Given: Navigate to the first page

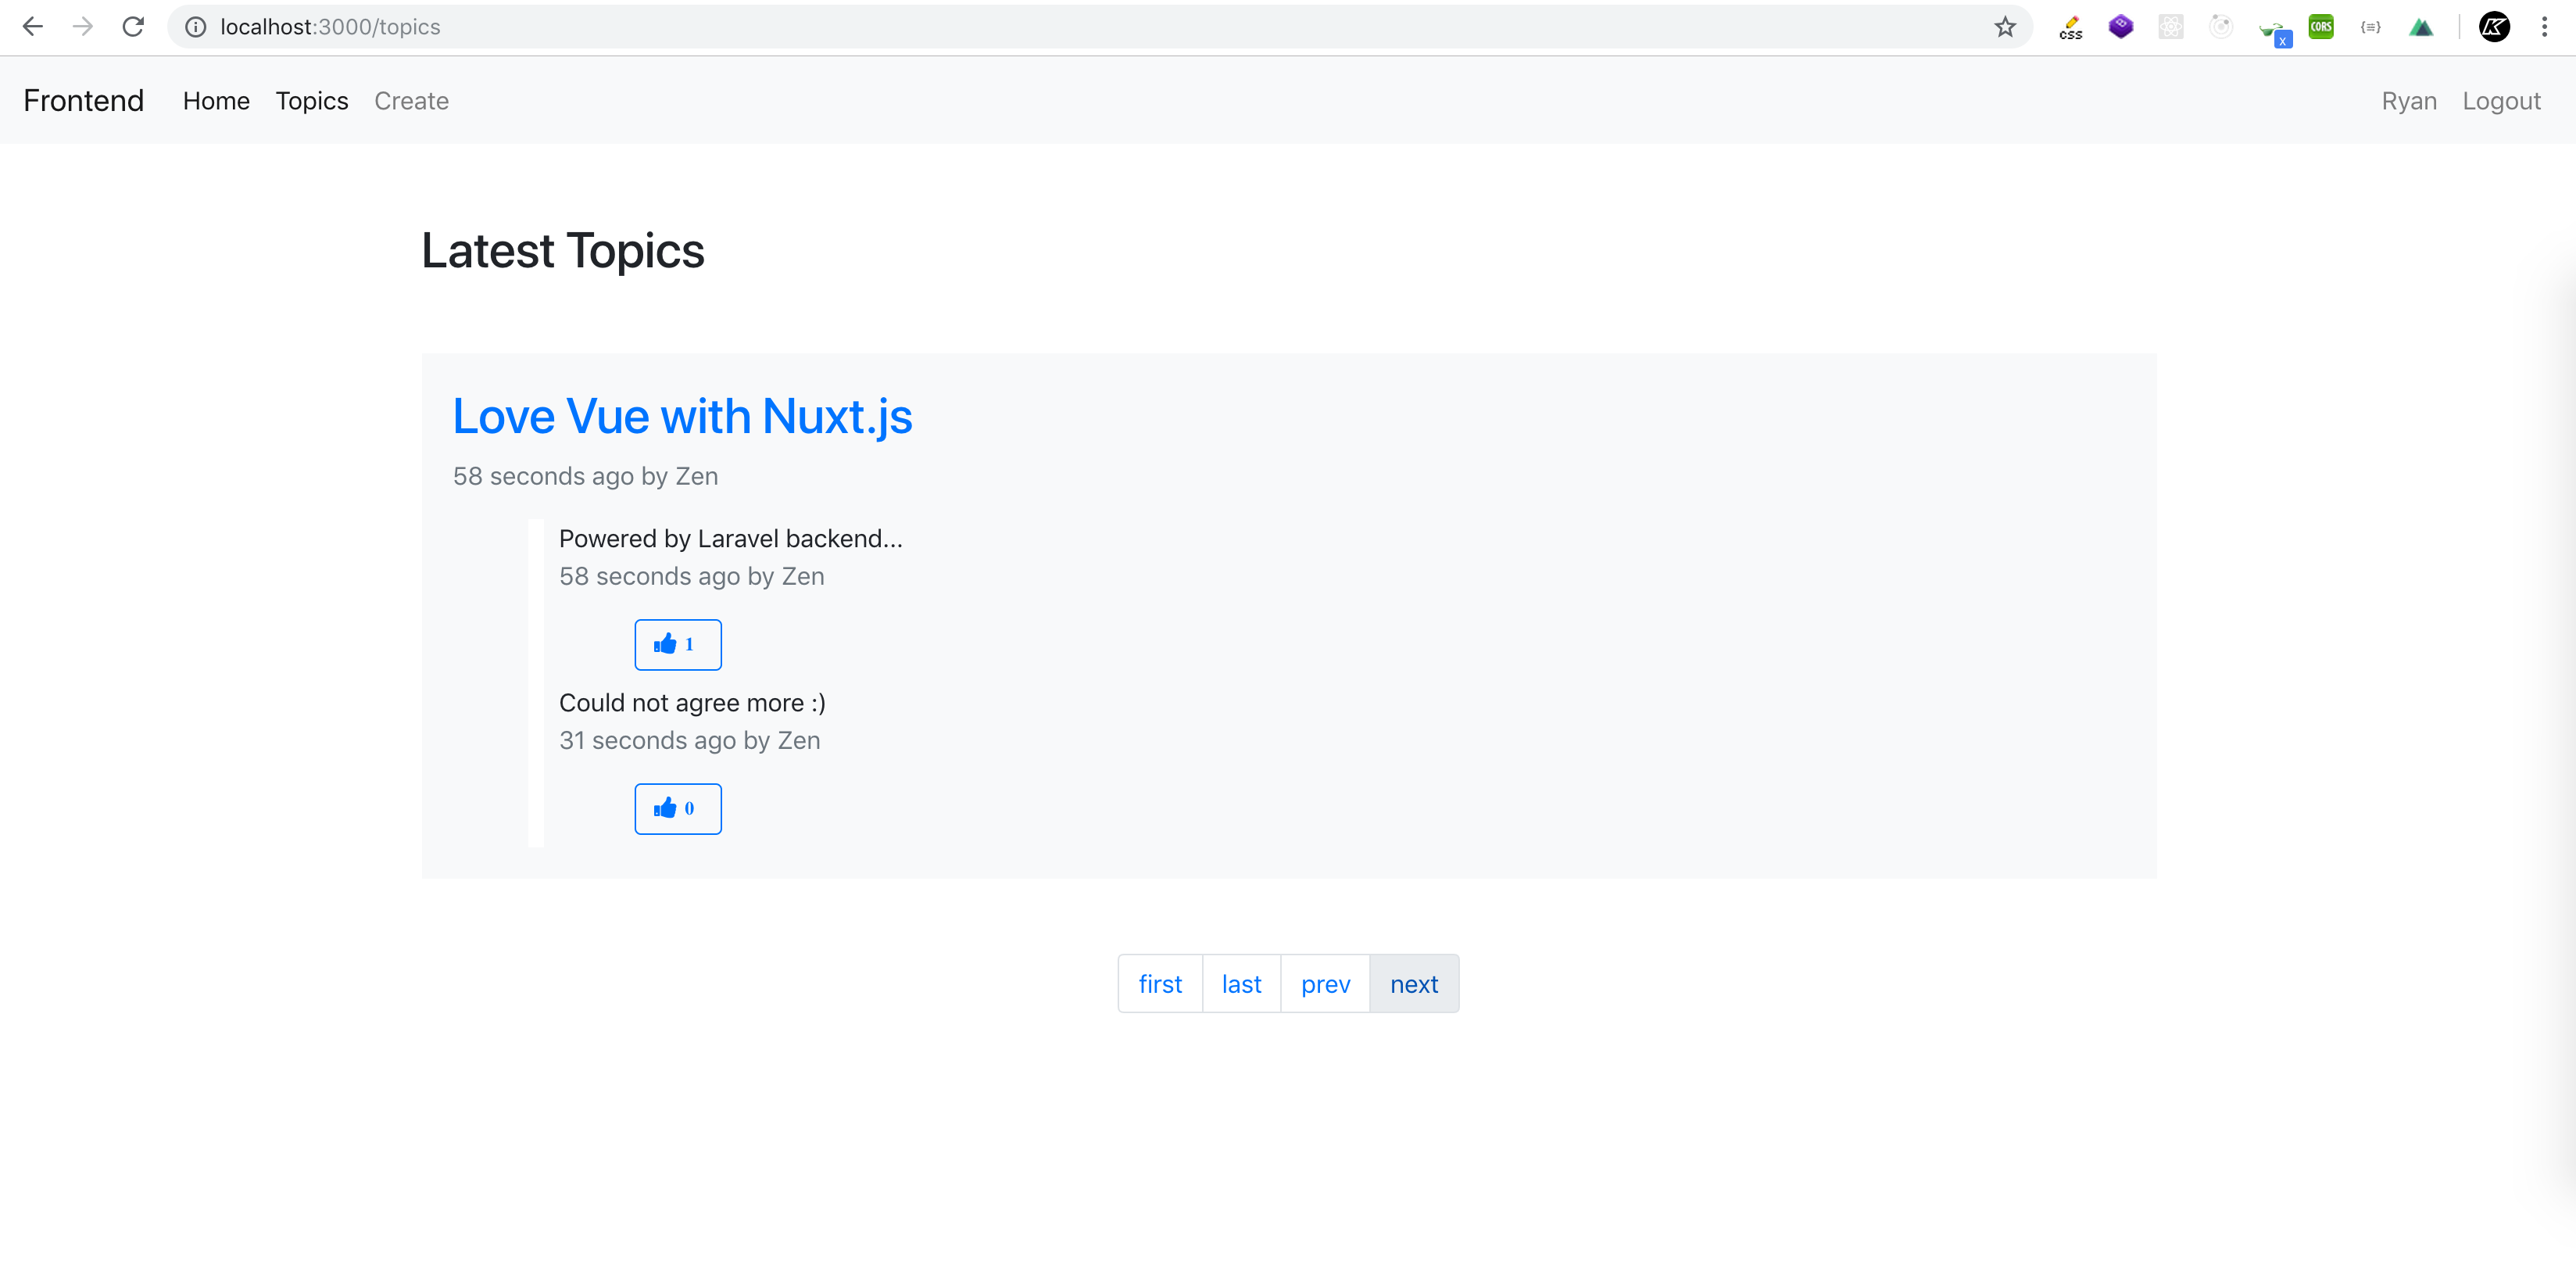Looking at the screenshot, I should [1158, 984].
